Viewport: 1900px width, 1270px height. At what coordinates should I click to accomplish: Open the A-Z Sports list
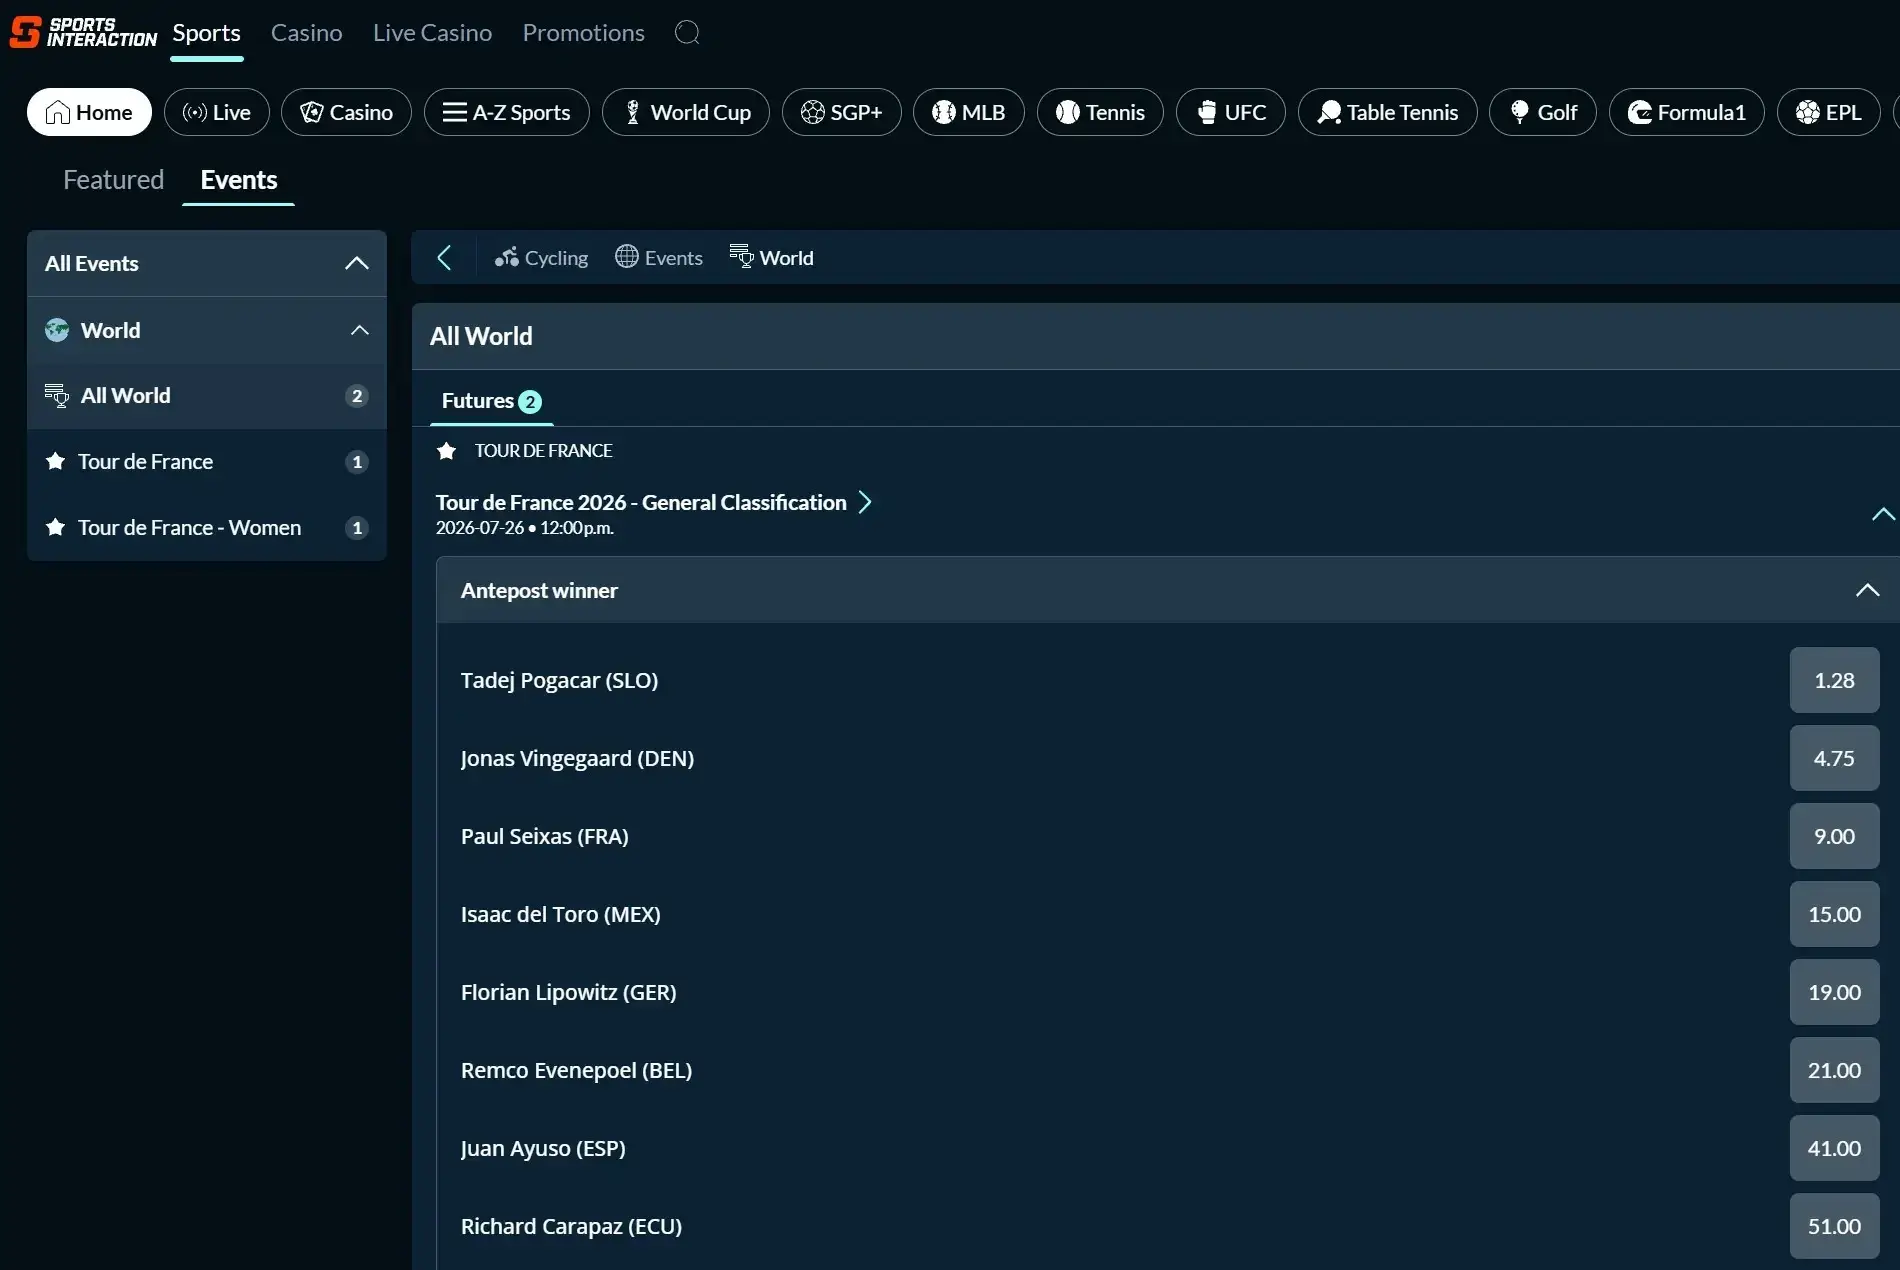point(507,112)
